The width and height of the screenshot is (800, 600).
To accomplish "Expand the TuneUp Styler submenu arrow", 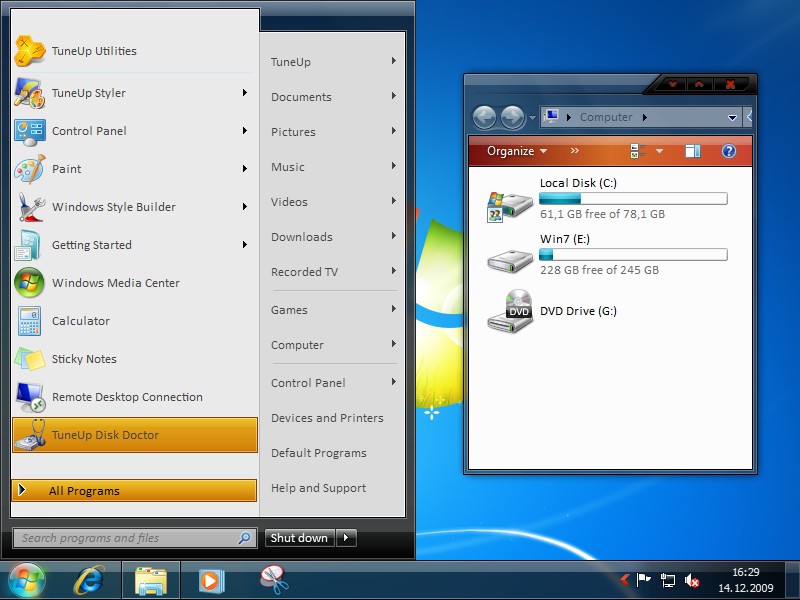I will click(244, 93).
